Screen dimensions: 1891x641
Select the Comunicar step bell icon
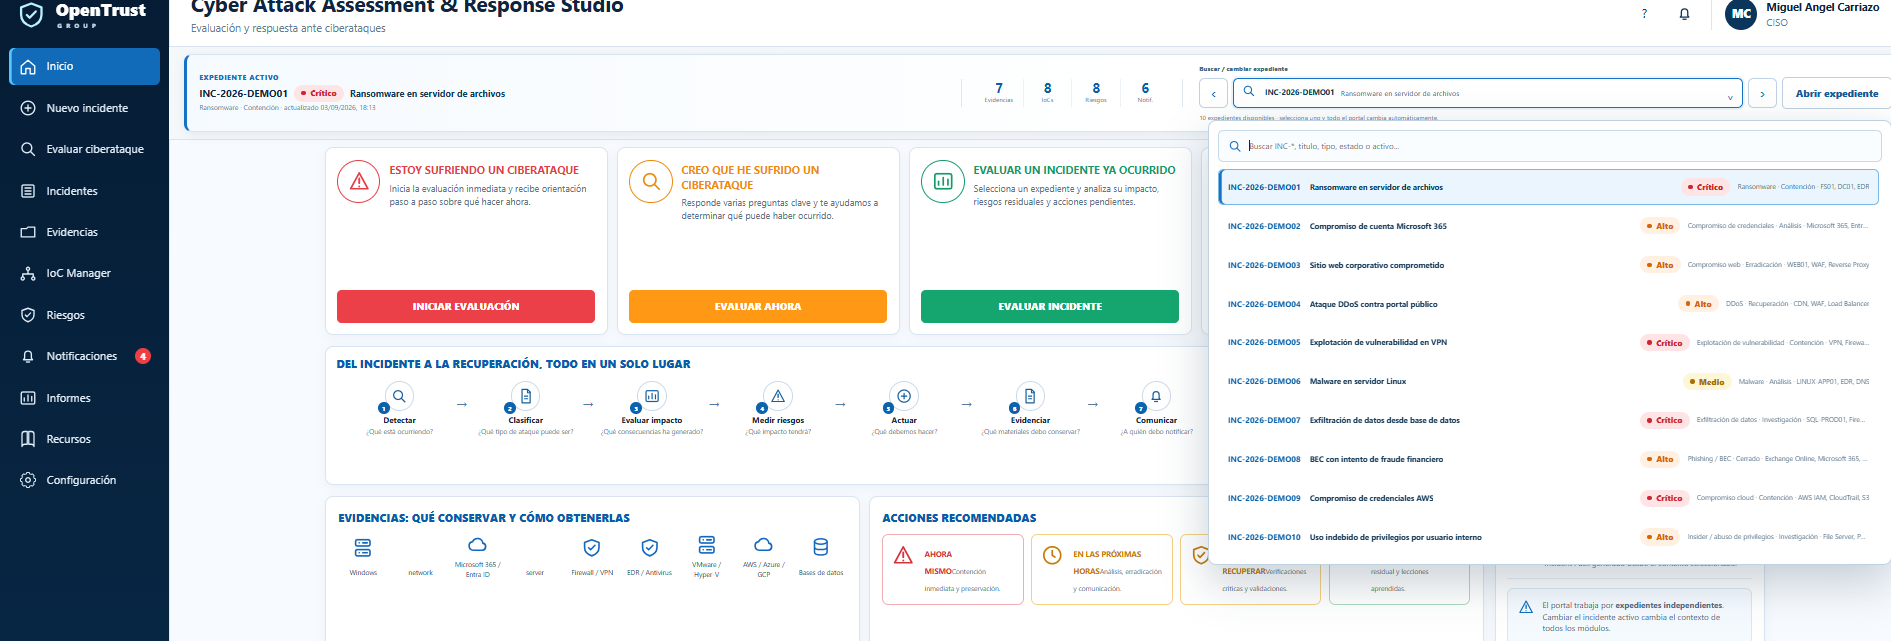pos(1156,396)
